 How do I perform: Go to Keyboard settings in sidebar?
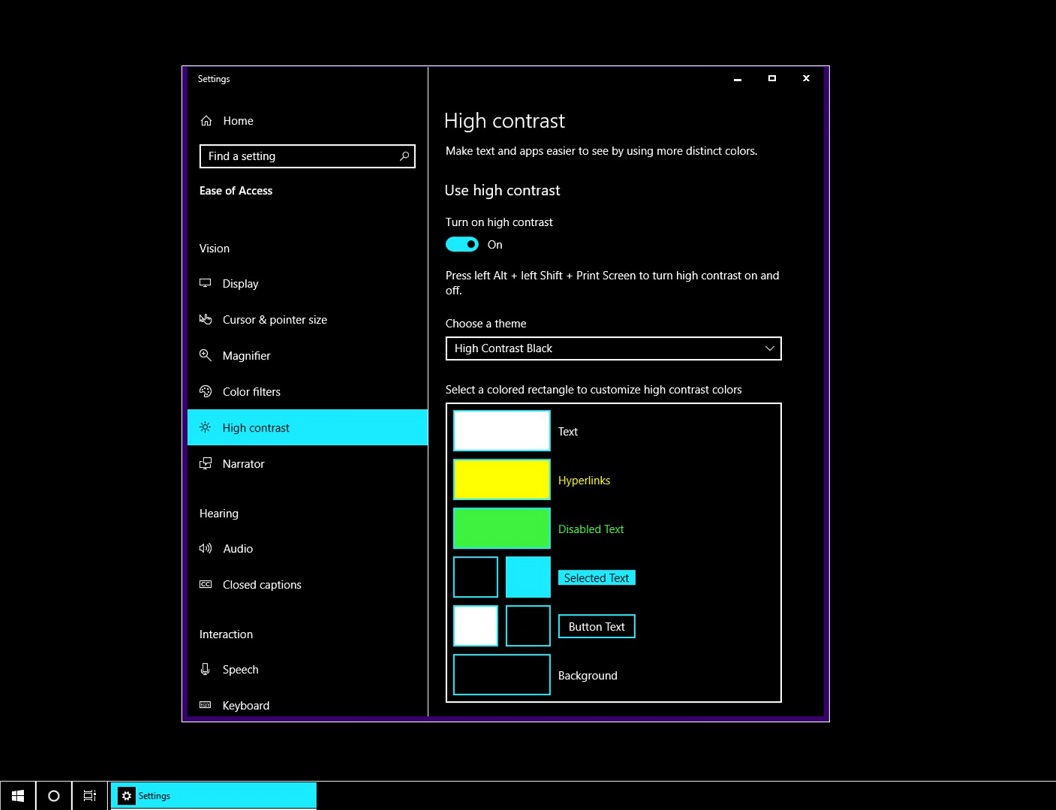(x=246, y=706)
